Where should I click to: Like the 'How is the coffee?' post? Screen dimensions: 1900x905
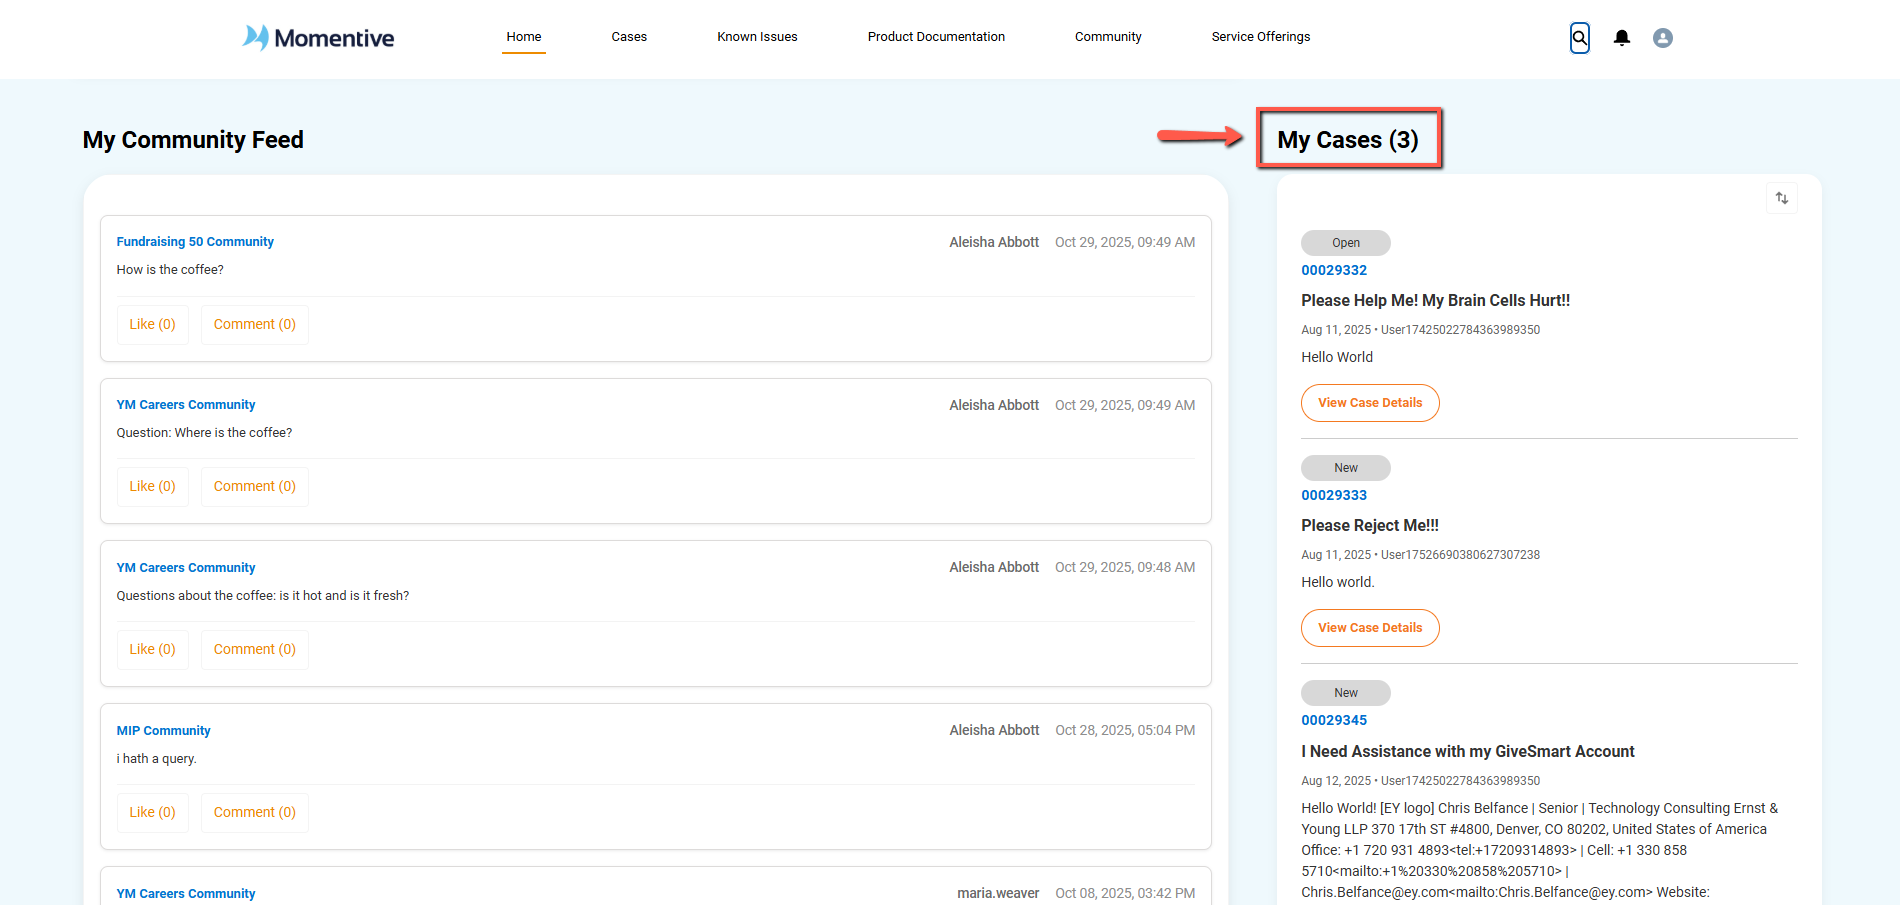click(x=152, y=324)
